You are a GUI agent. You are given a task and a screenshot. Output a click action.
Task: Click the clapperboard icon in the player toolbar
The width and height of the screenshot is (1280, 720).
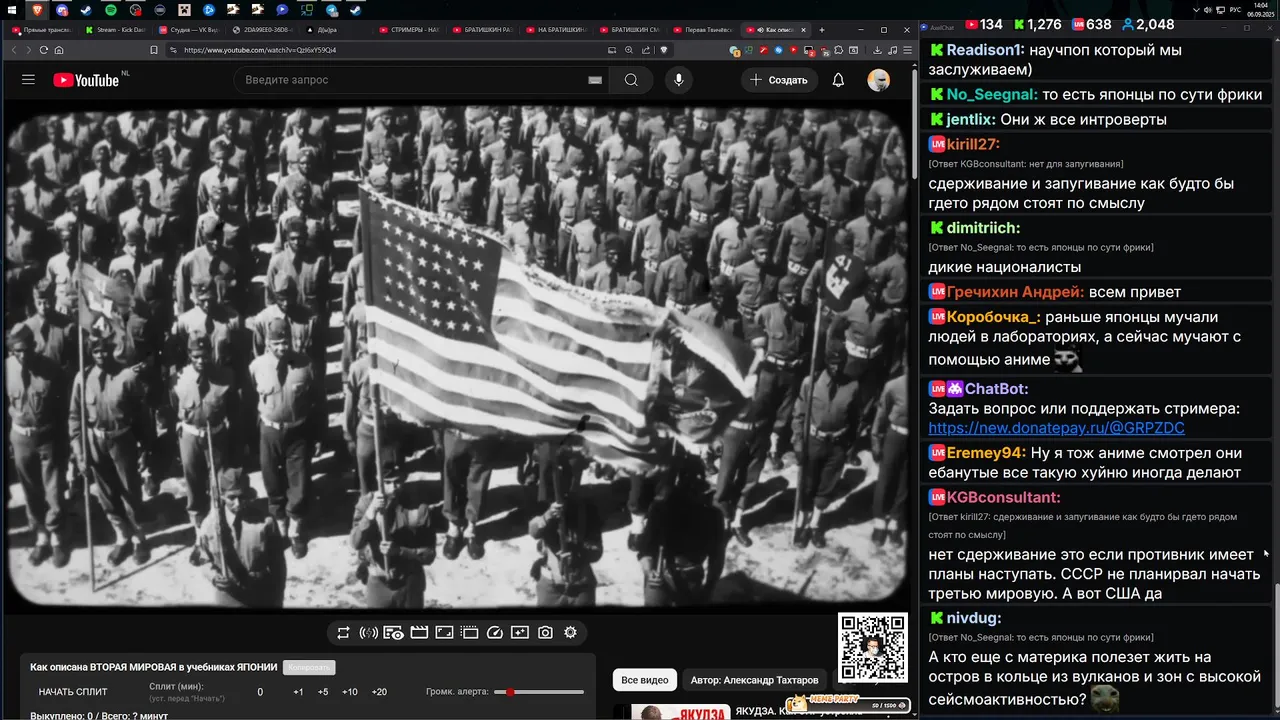point(419,632)
